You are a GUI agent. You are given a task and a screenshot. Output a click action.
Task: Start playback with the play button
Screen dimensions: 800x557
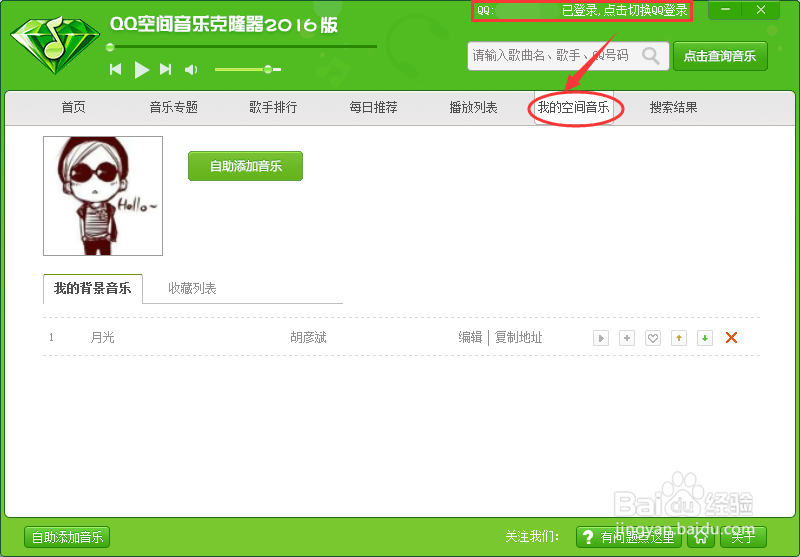click(141, 69)
